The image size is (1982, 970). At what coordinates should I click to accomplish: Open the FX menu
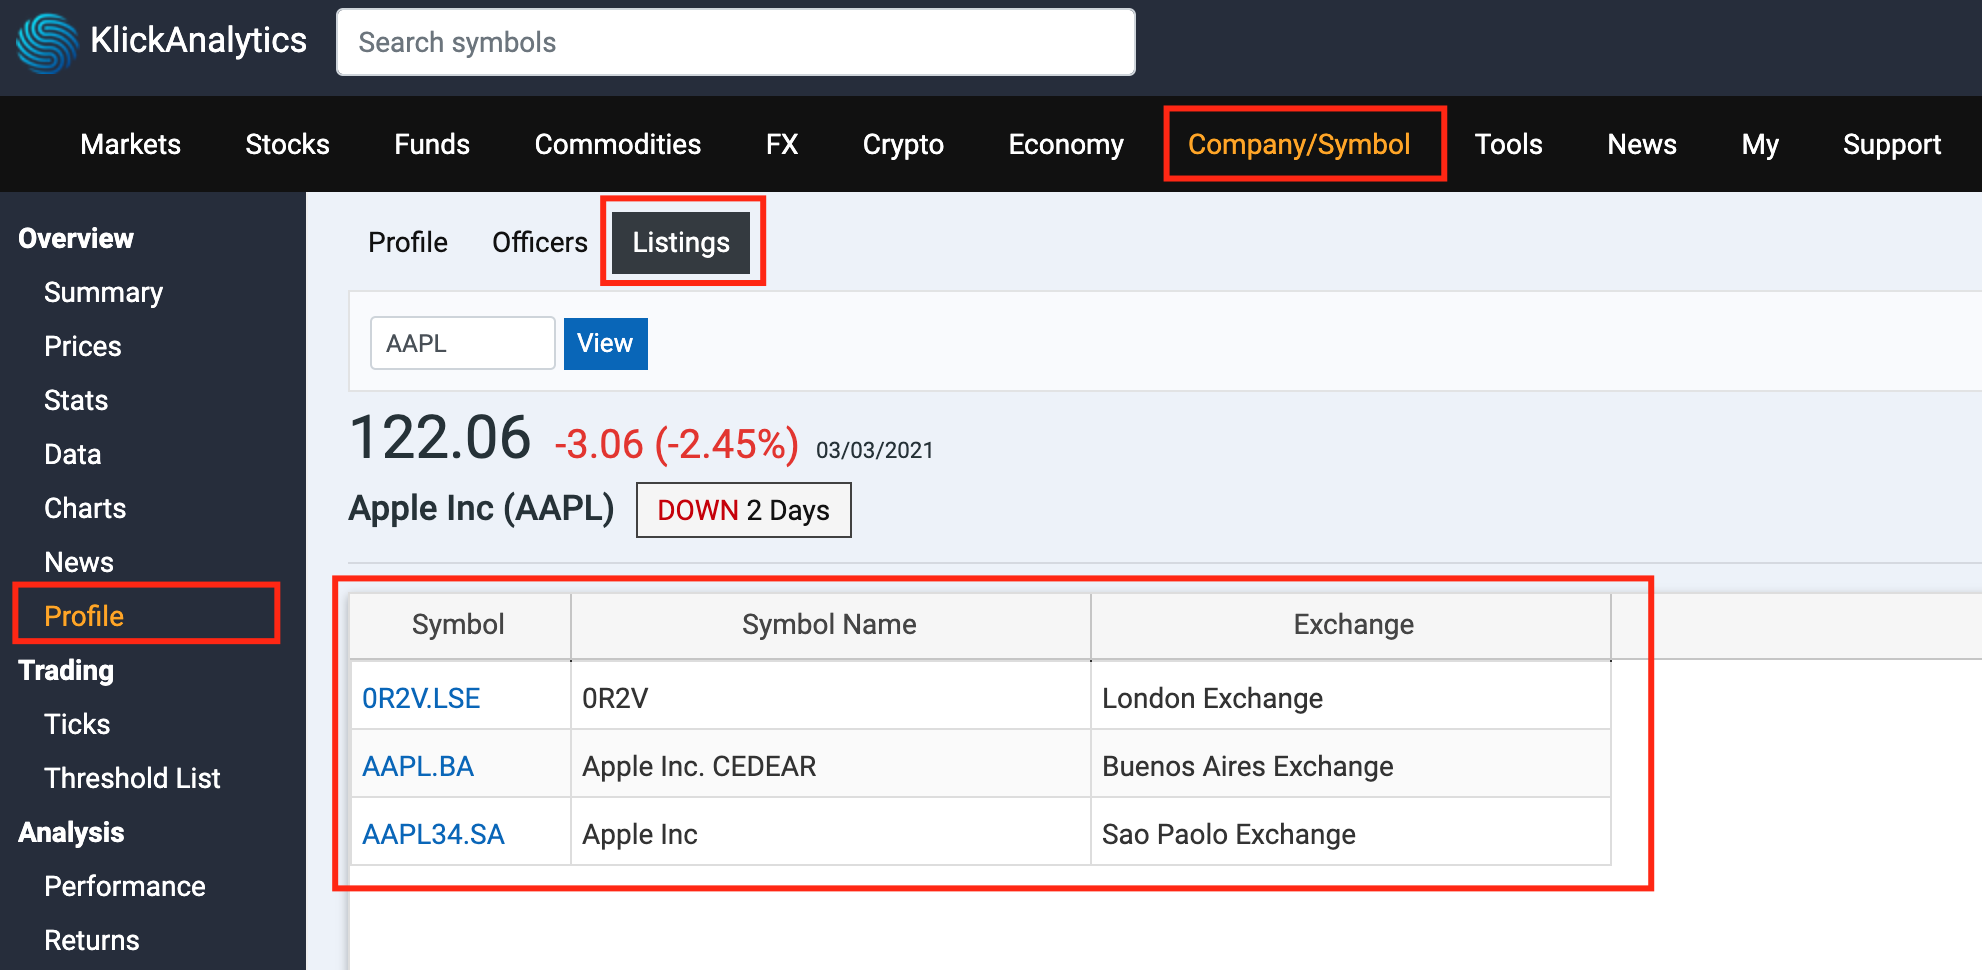[x=782, y=144]
